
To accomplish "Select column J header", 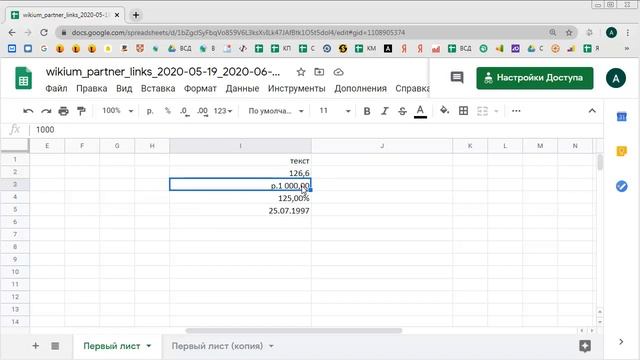I will click(x=382, y=146).
